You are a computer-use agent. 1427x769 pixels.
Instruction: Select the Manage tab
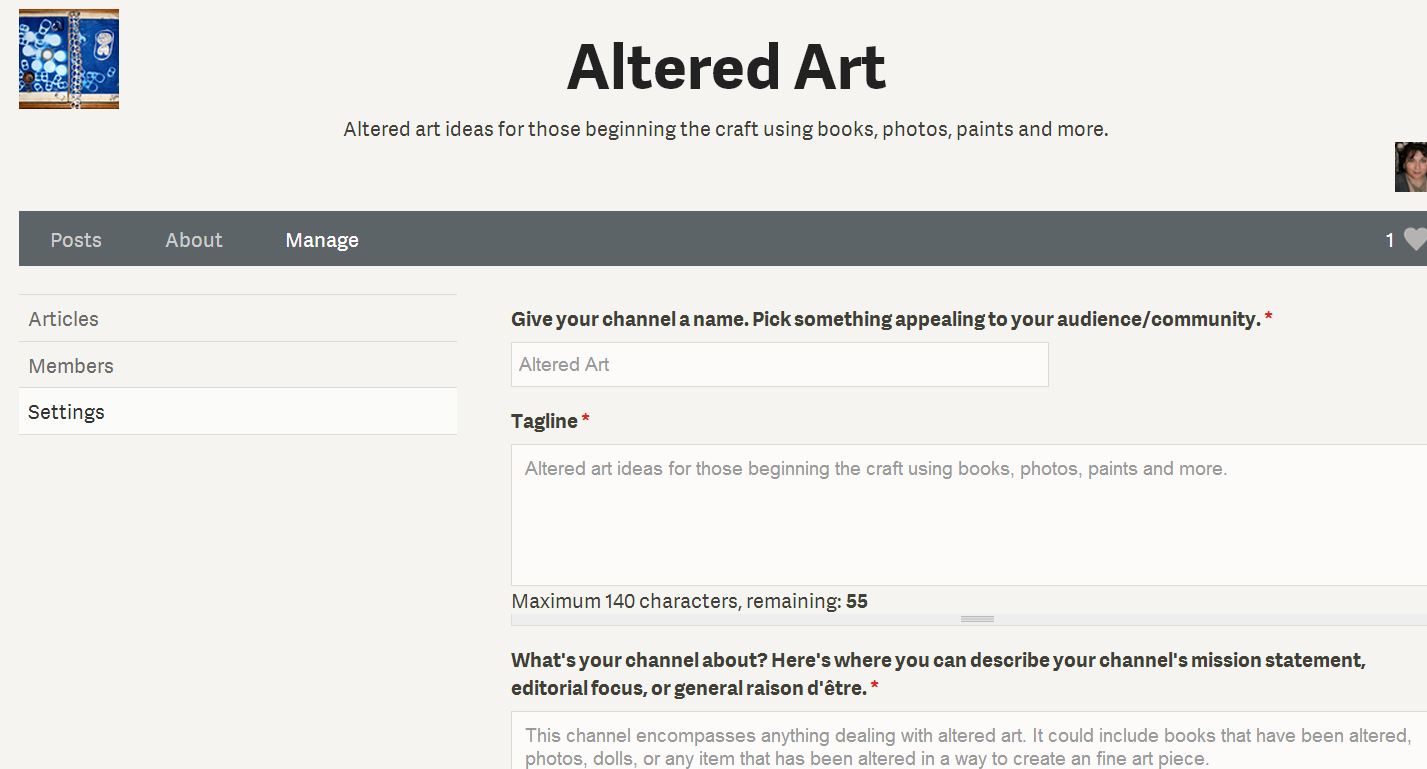[322, 240]
